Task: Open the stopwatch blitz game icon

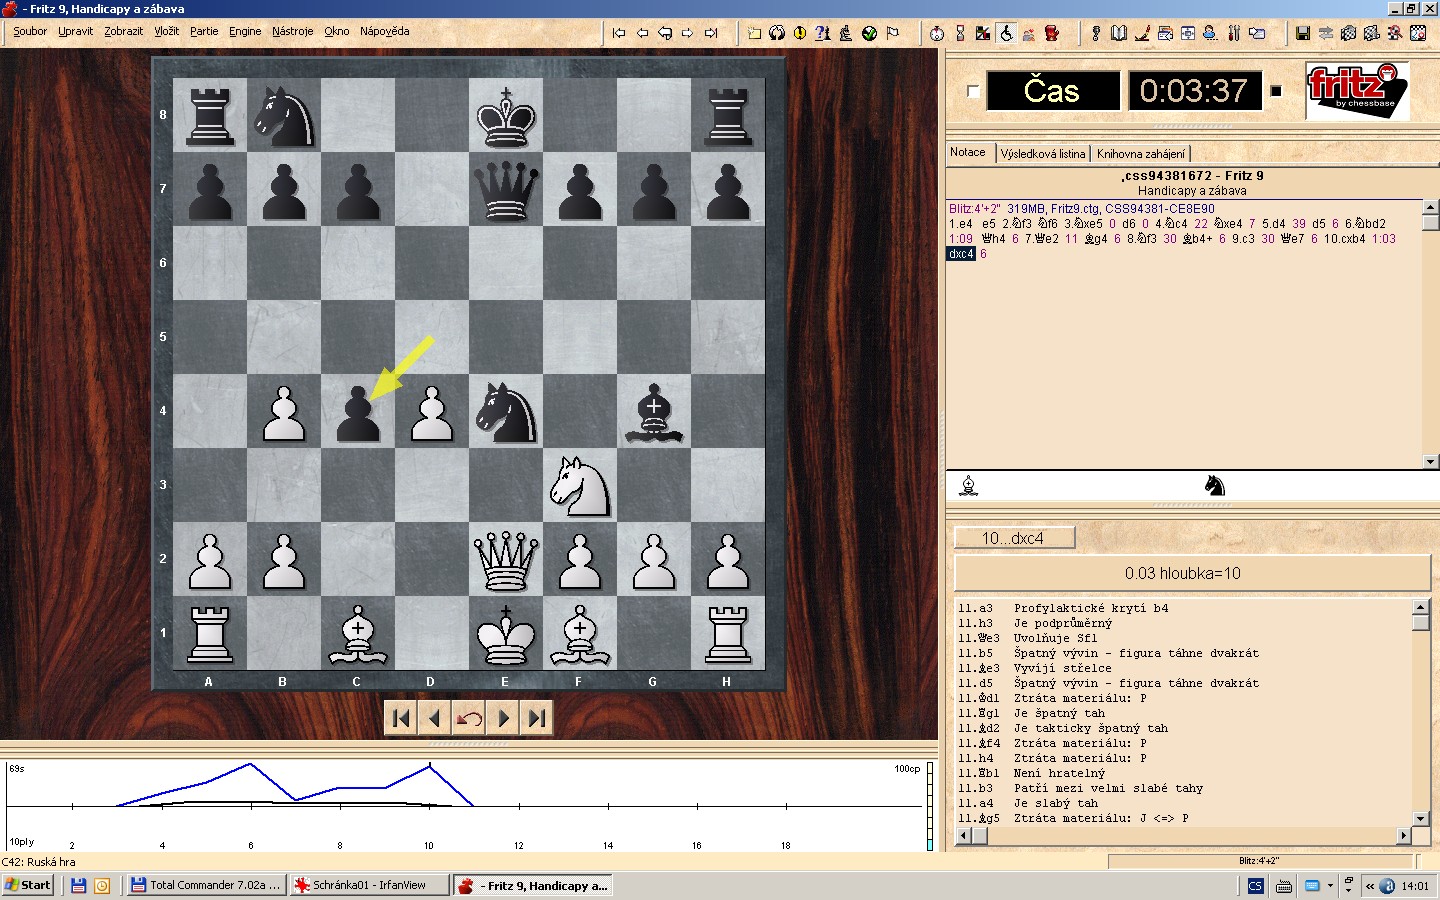Action: click(937, 33)
